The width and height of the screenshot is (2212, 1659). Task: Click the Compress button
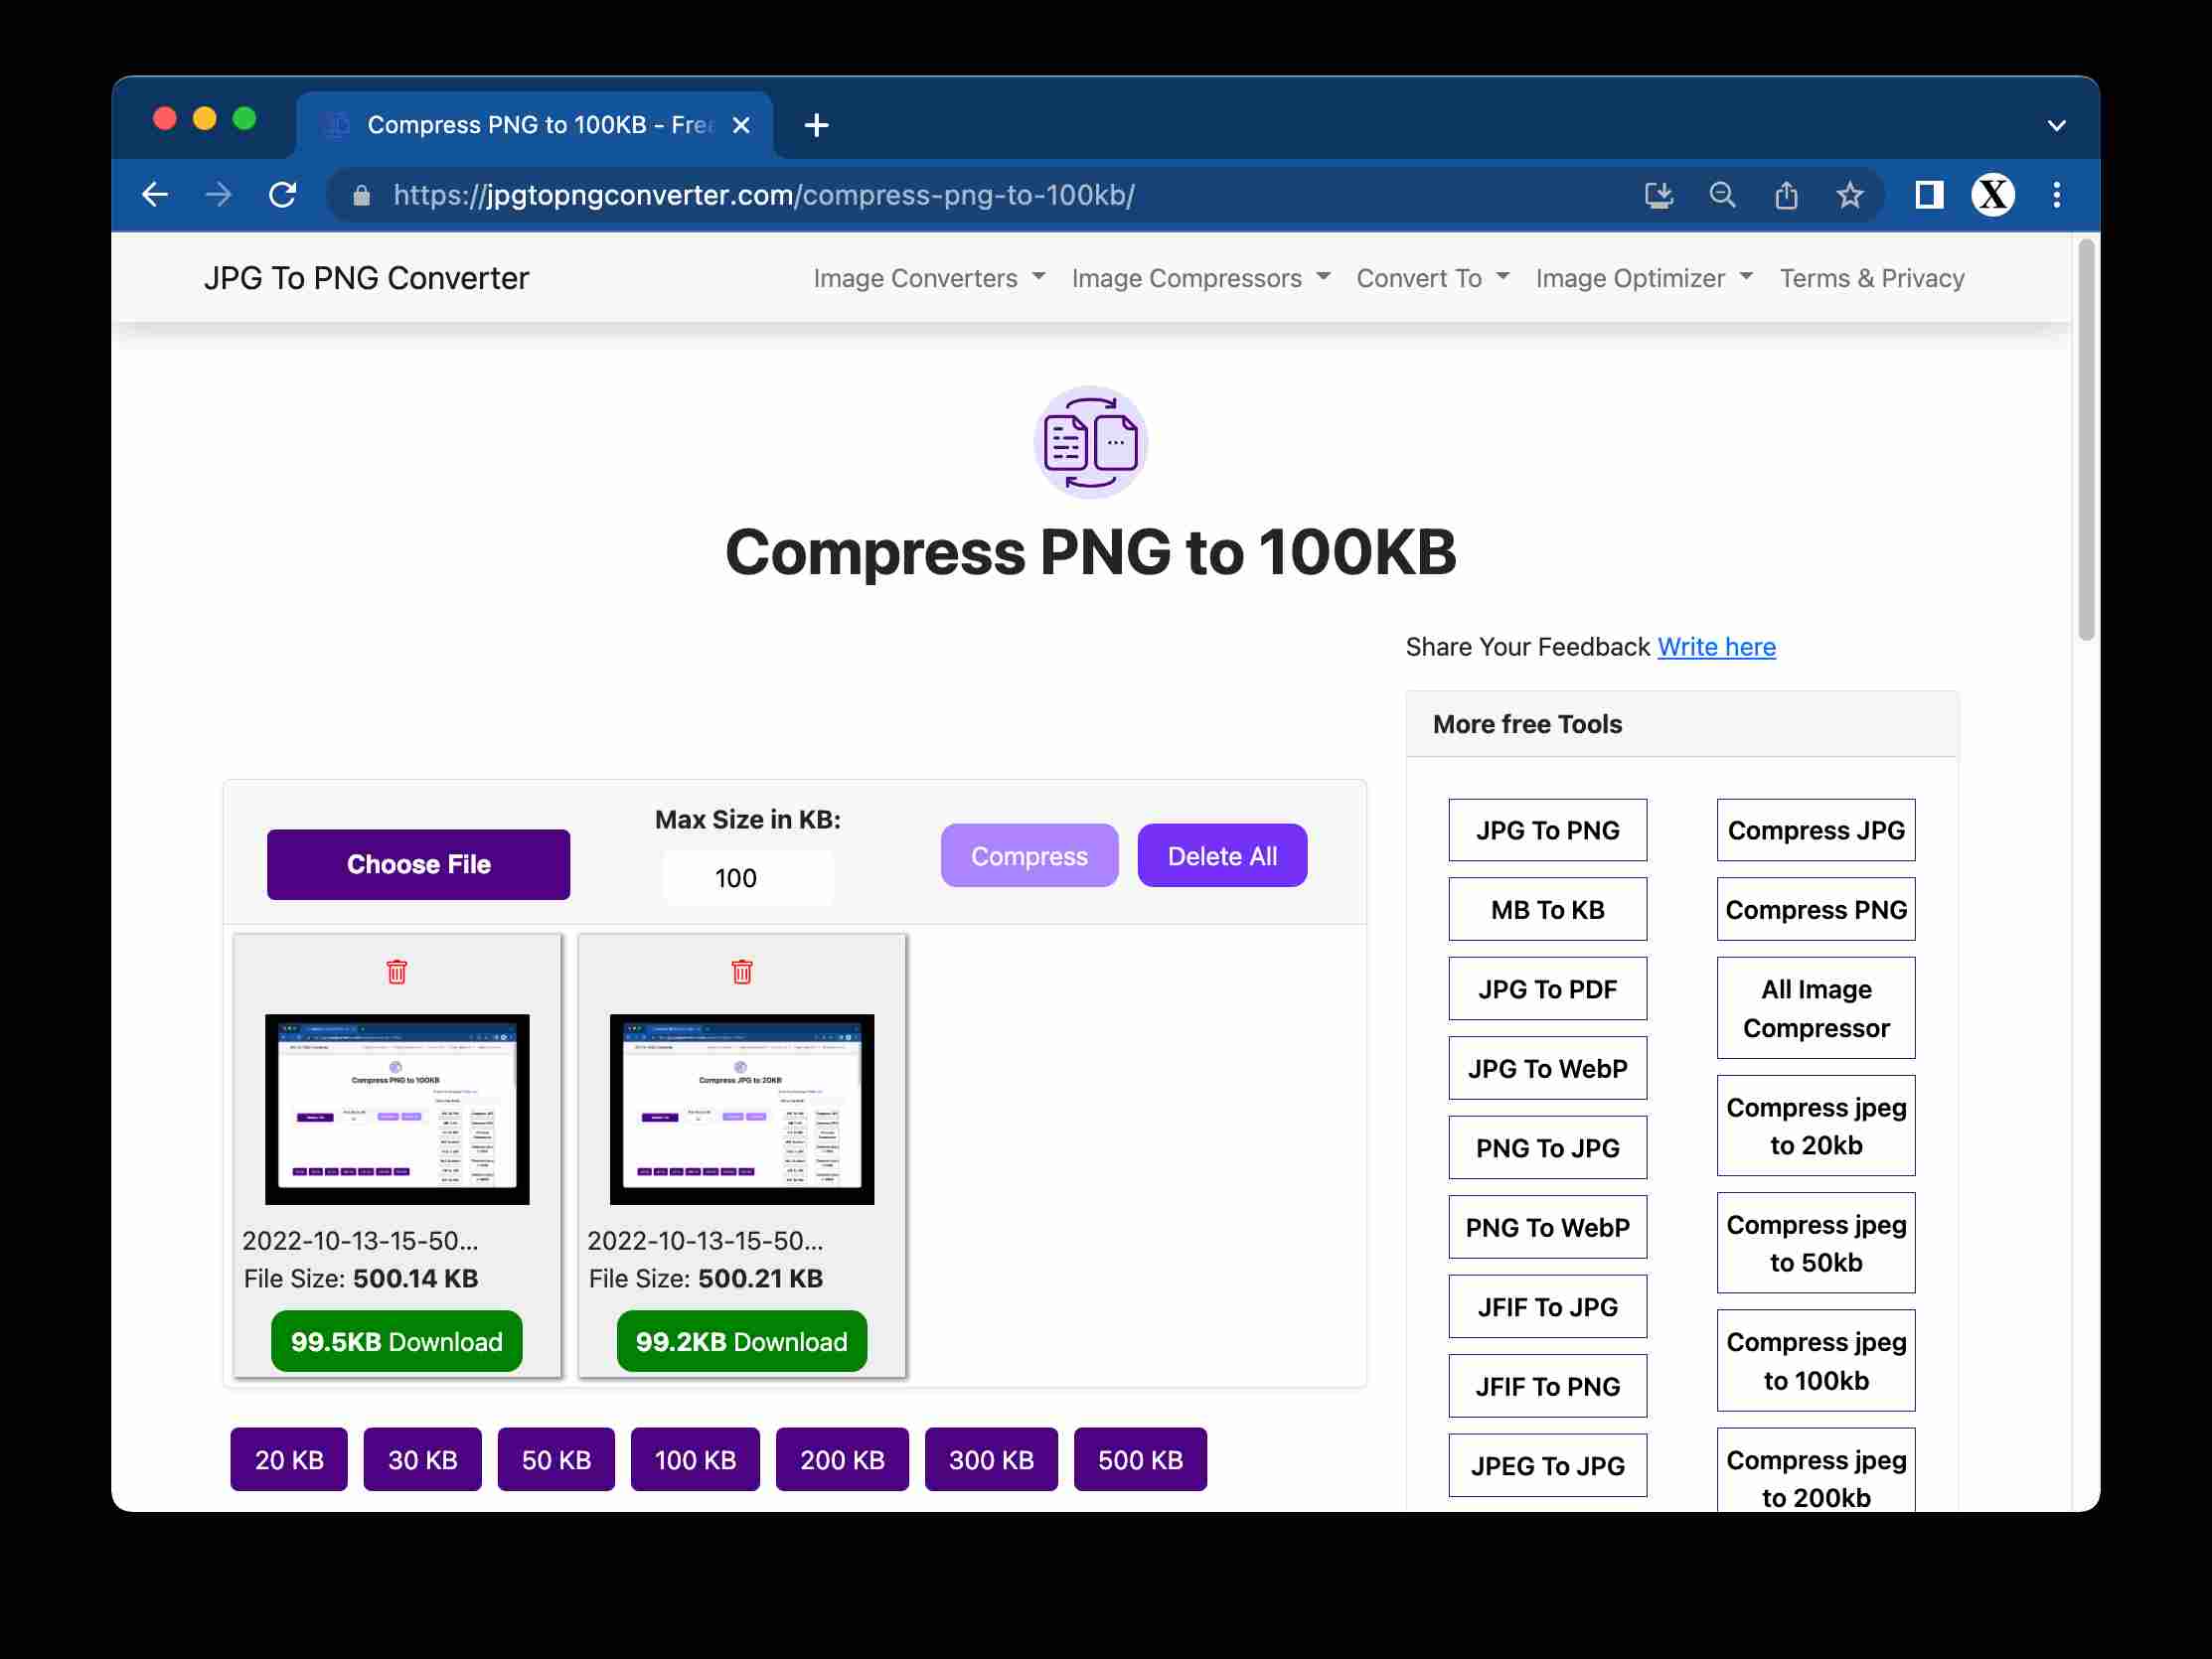1030,855
